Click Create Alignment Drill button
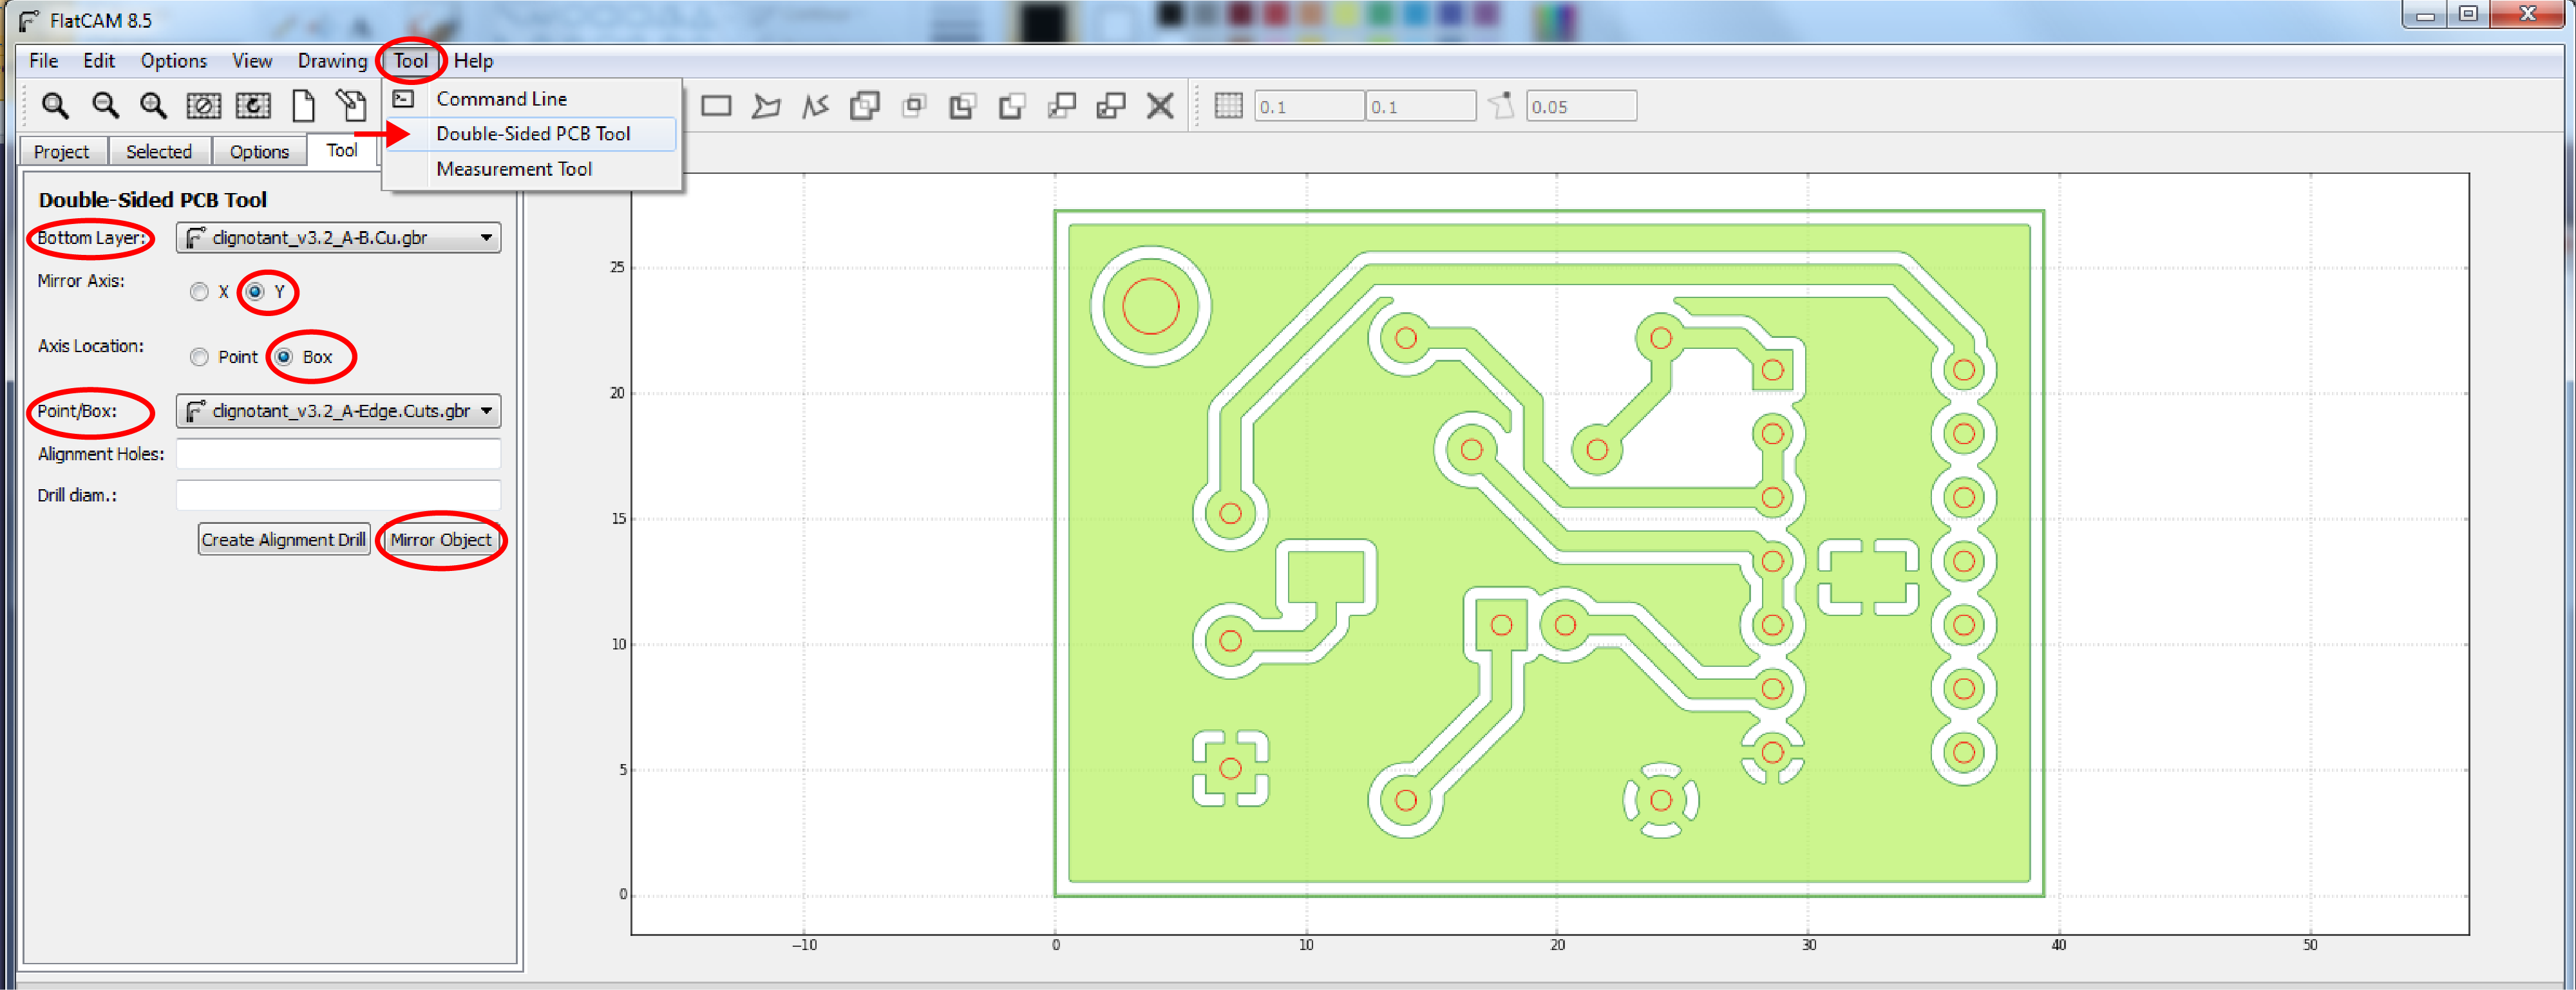The height and width of the screenshot is (990, 2576). (x=283, y=540)
